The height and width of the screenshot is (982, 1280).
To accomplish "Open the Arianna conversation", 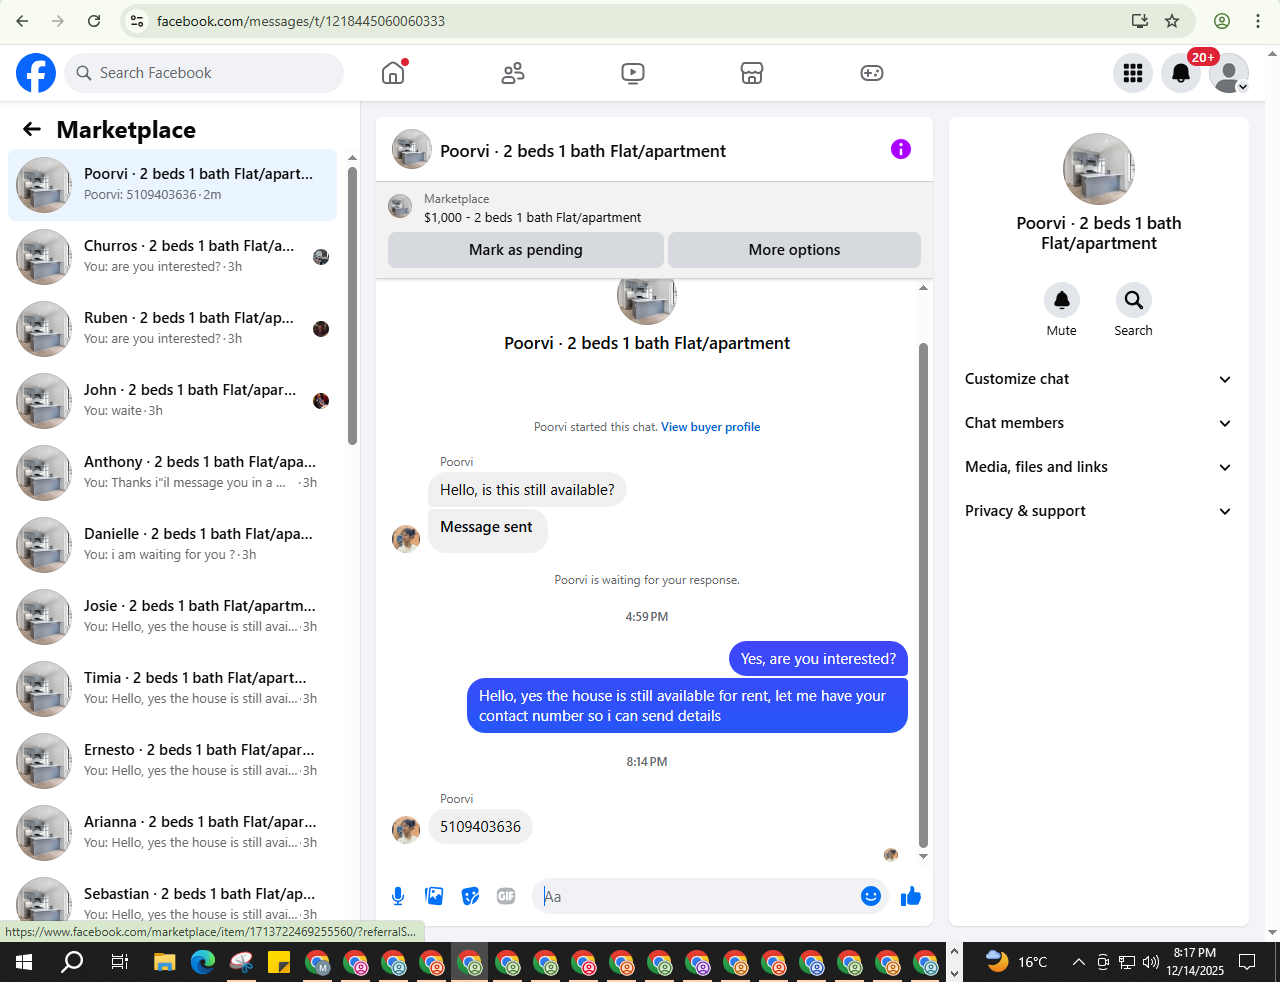I will [172, 833].
